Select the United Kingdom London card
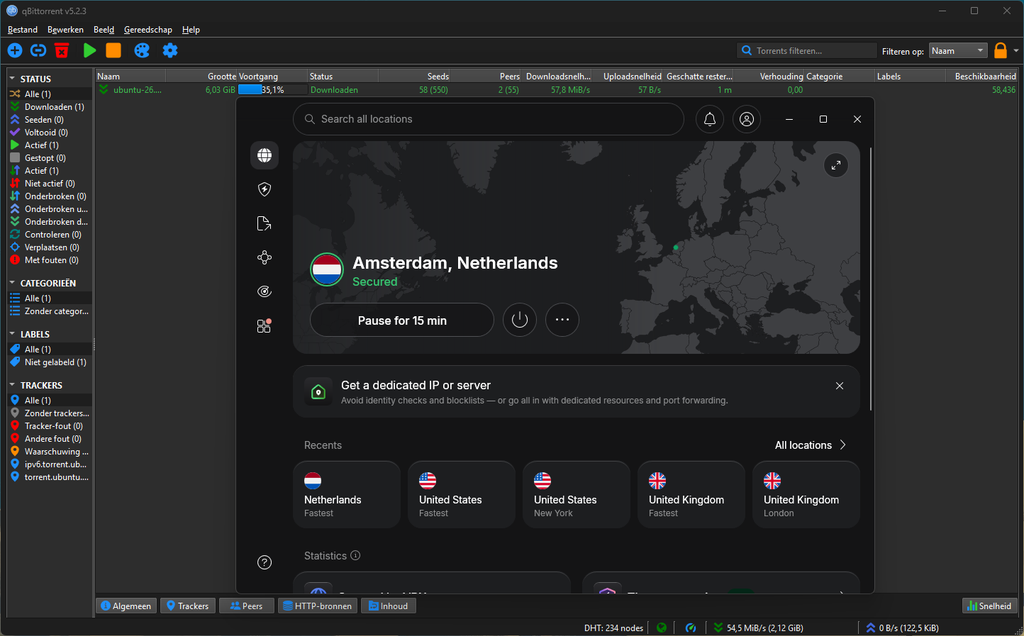 (x=807, y=494)
